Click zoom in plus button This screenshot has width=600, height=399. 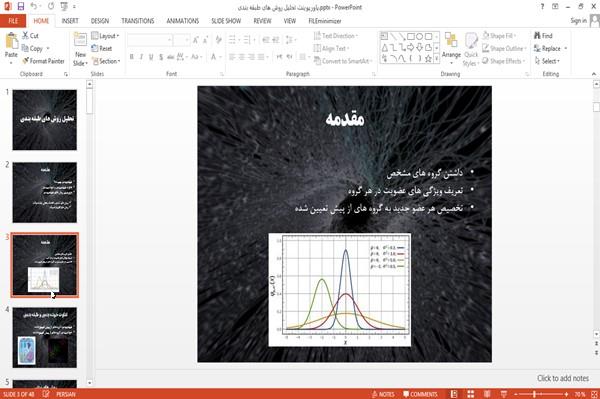coord(566,394)
